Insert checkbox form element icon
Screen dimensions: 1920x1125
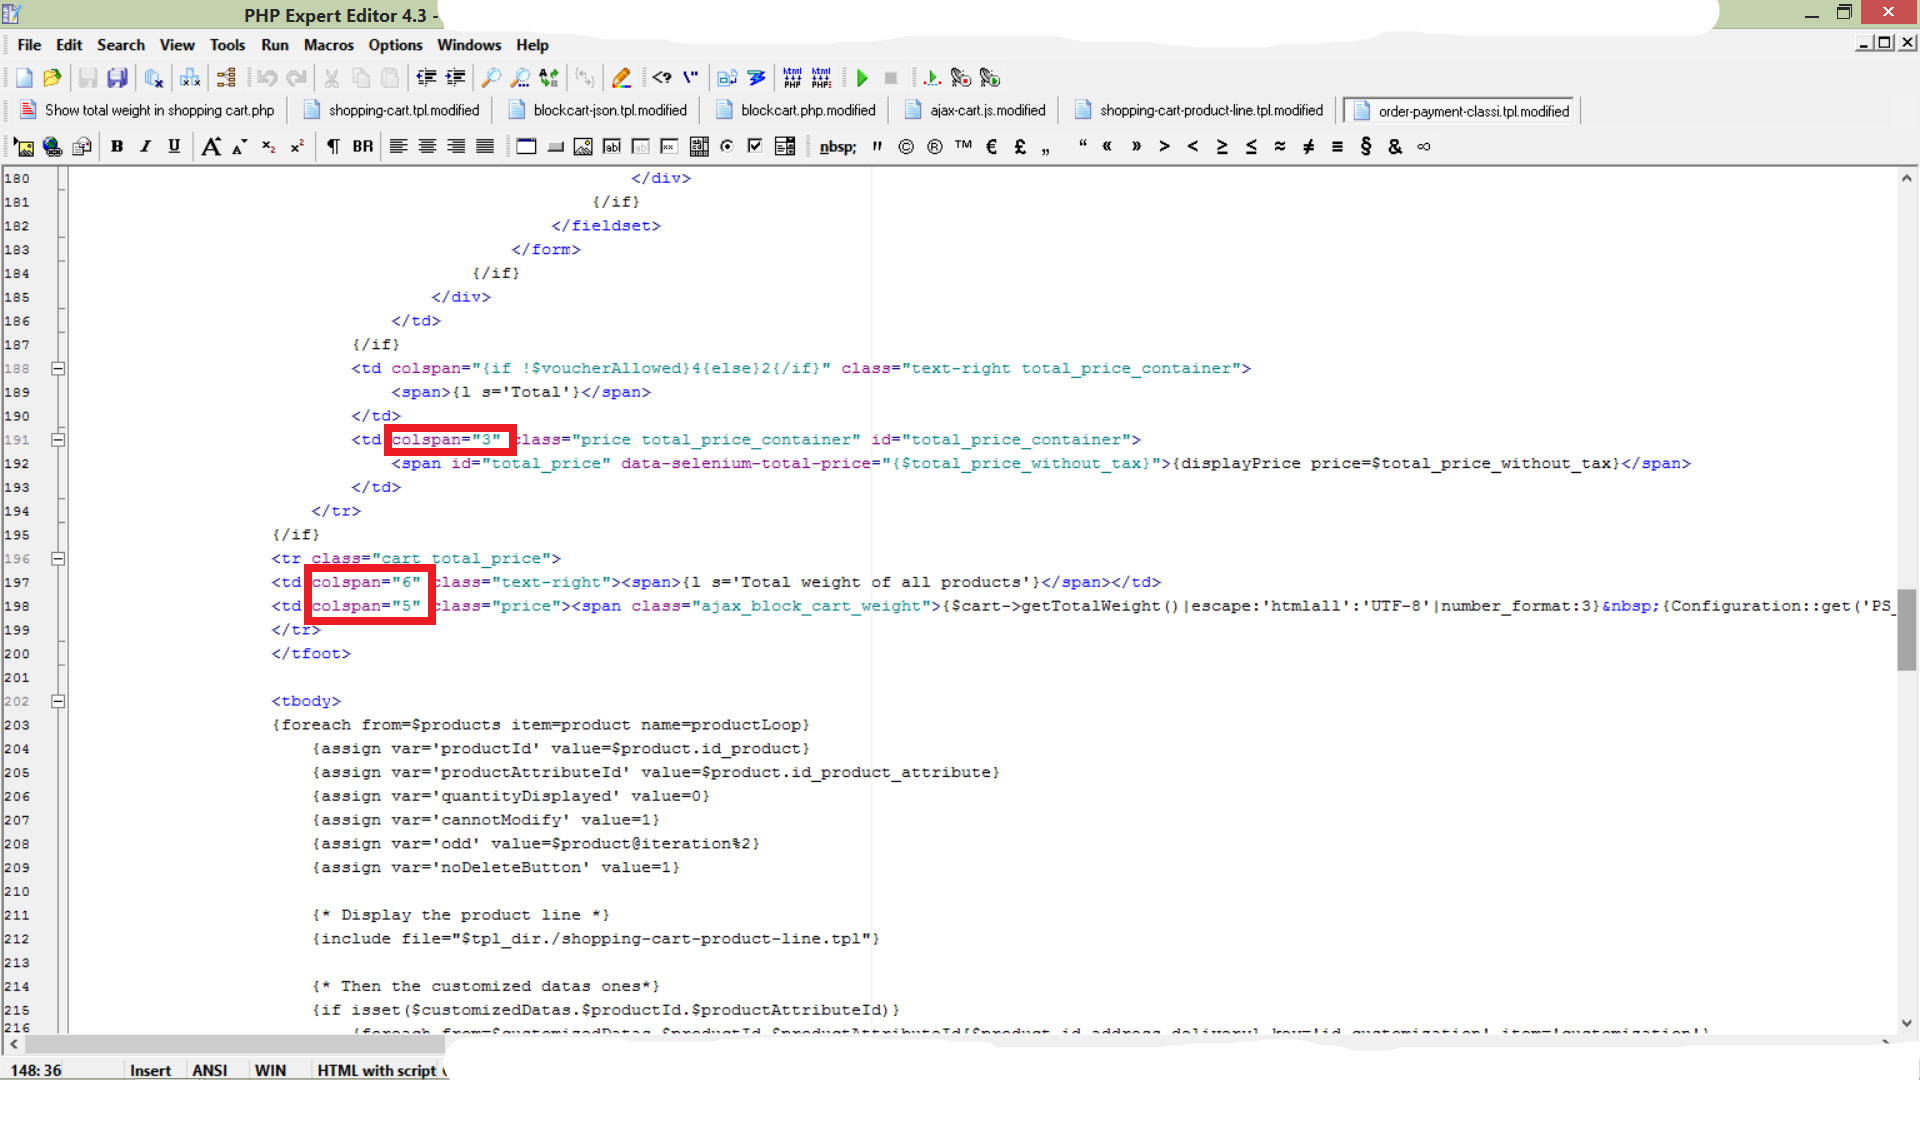click(x=755, y=147)
